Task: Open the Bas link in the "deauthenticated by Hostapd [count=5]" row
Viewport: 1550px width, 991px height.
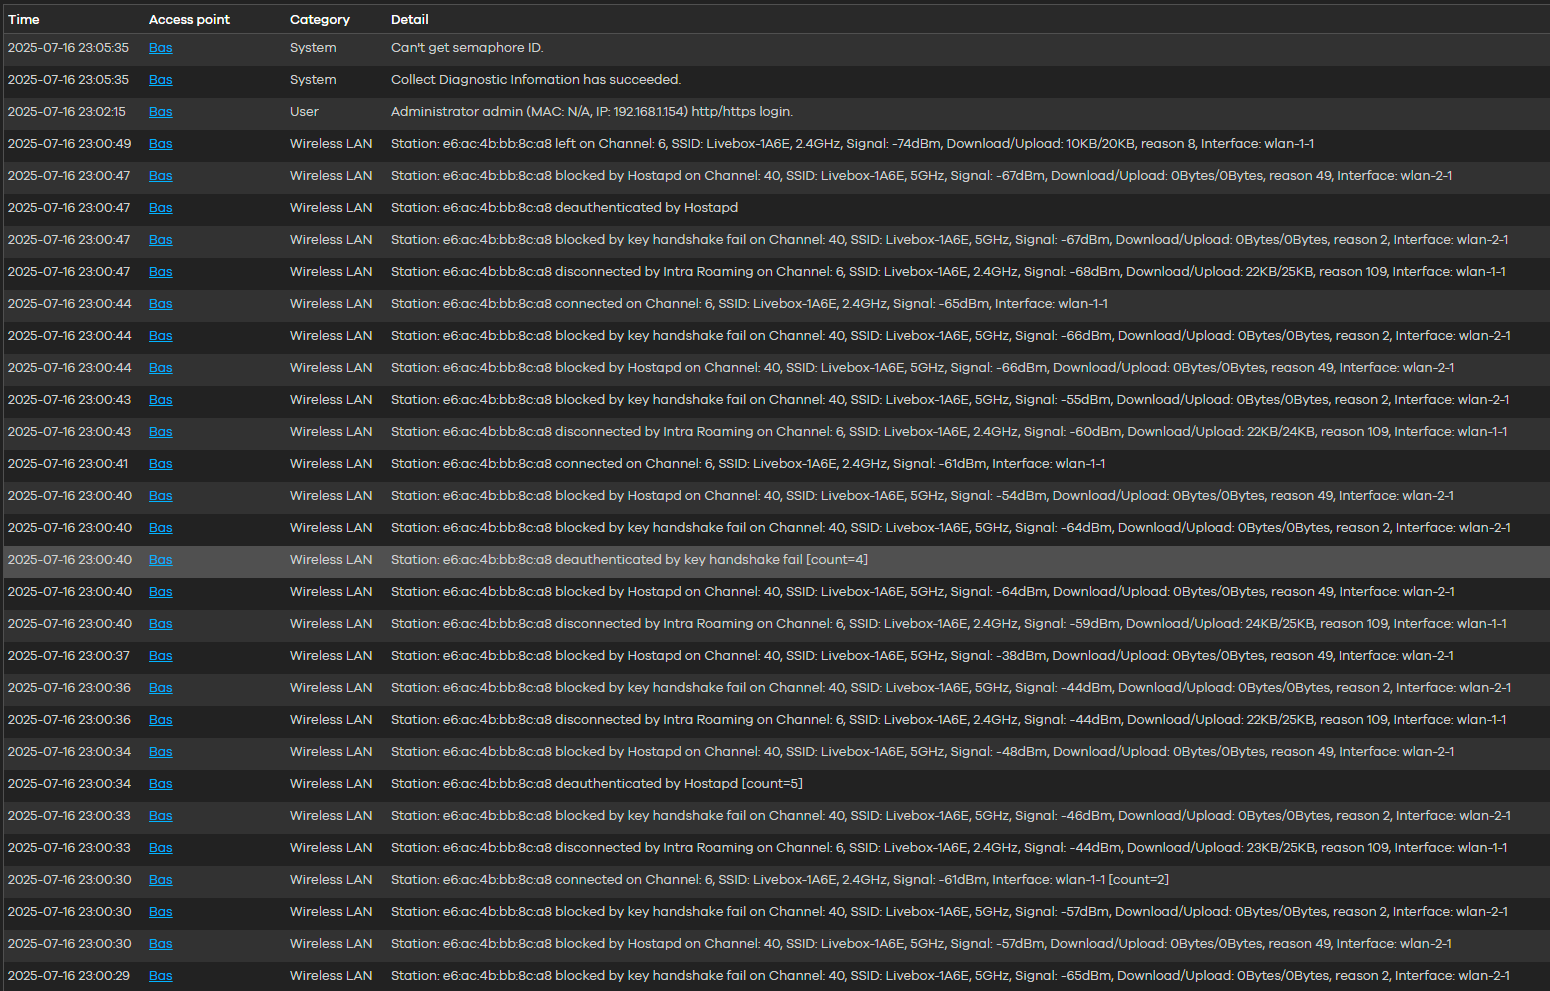Action: pos(161,783)
